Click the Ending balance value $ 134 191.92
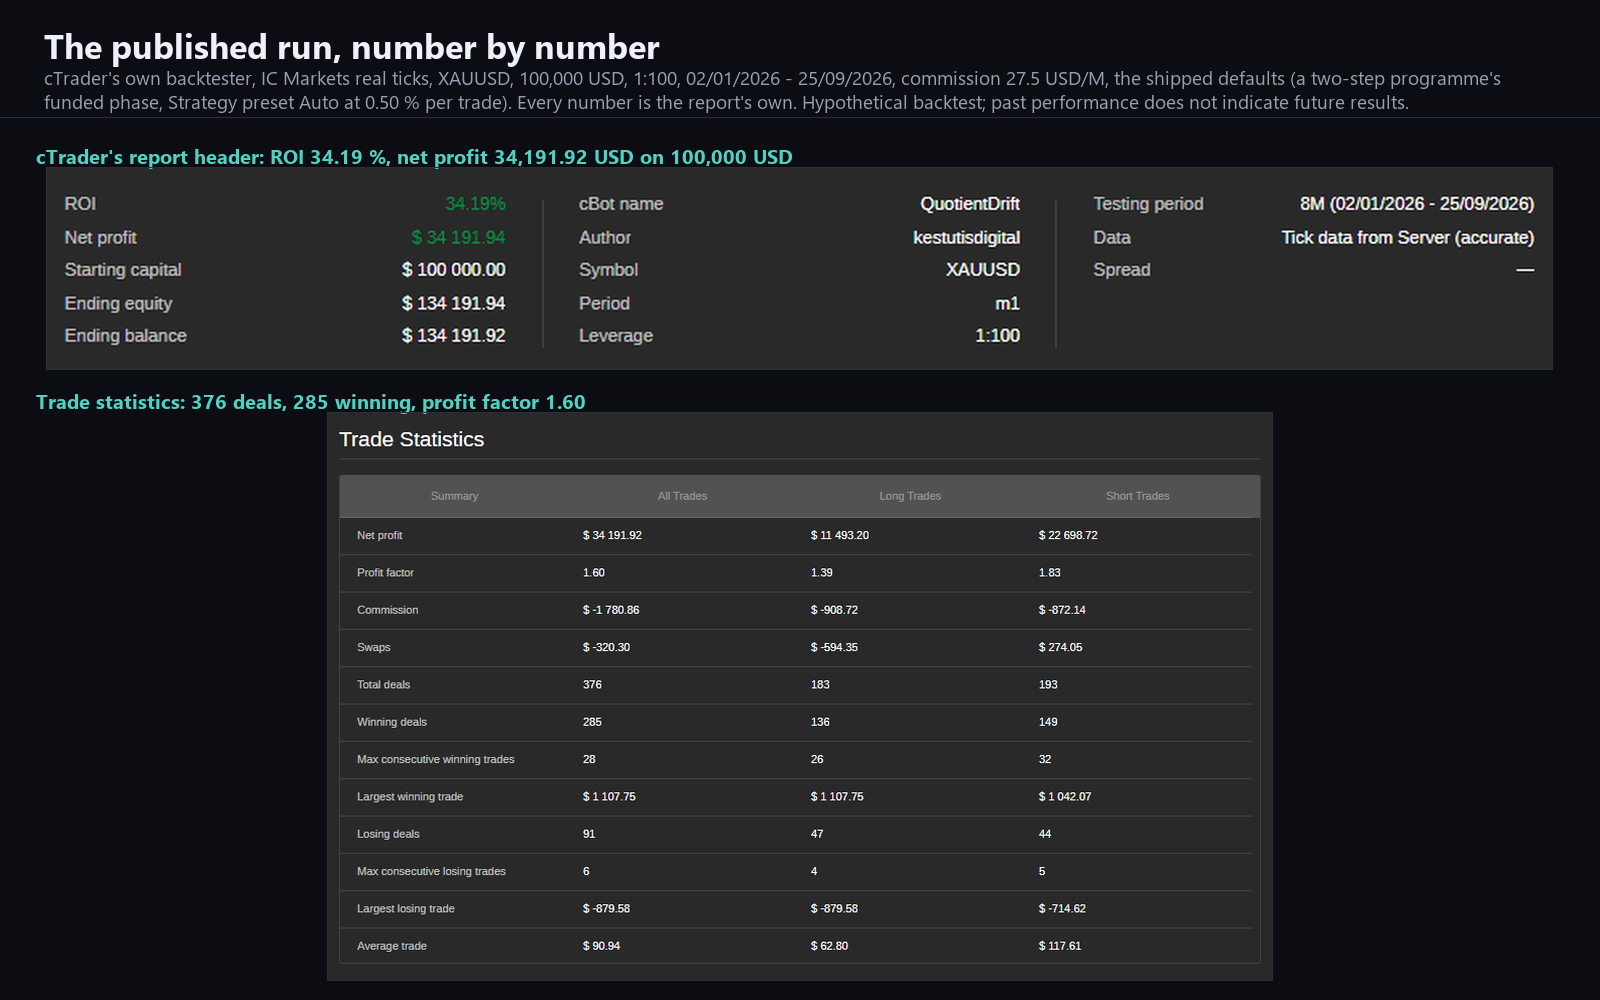This screenshot has height=1000, width=1600. coord(453,336)
